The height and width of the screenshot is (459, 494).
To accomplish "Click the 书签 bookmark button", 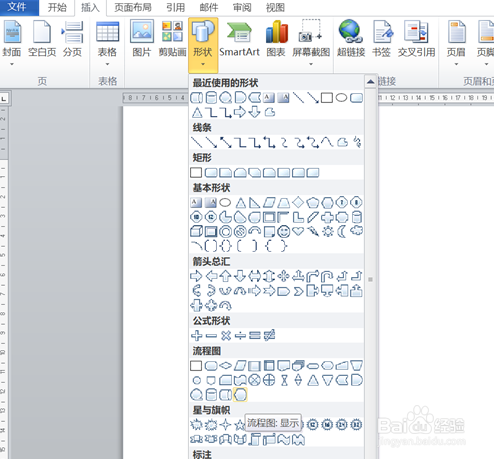I will click(x=382, y=39).
